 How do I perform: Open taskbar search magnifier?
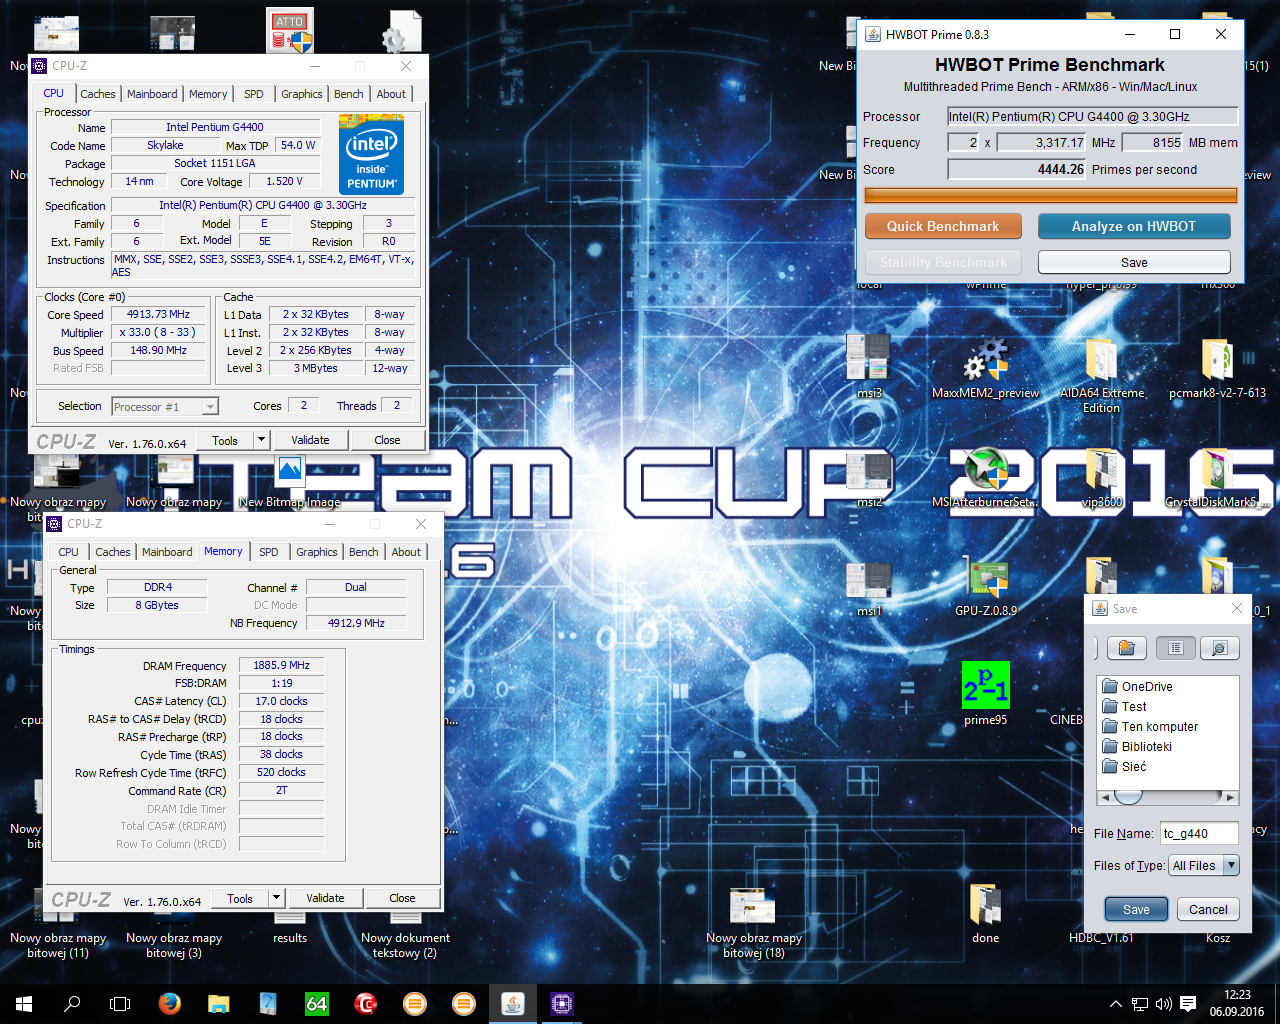(x=72, y=1004)
